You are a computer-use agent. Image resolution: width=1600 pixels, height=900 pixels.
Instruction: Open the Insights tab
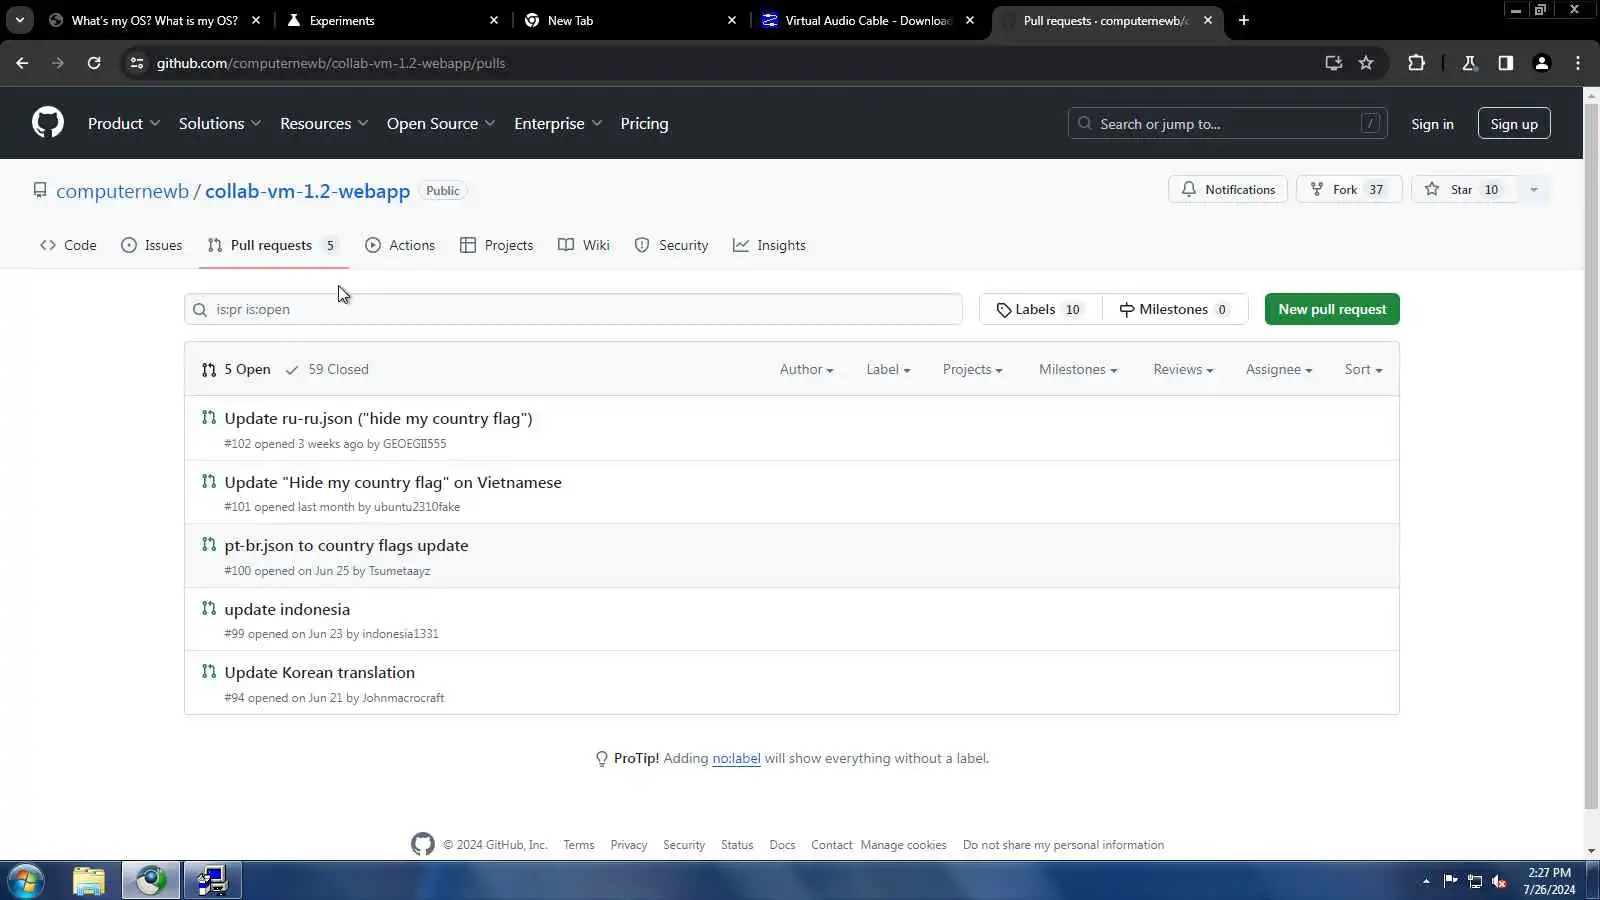(x=769, y=245)
